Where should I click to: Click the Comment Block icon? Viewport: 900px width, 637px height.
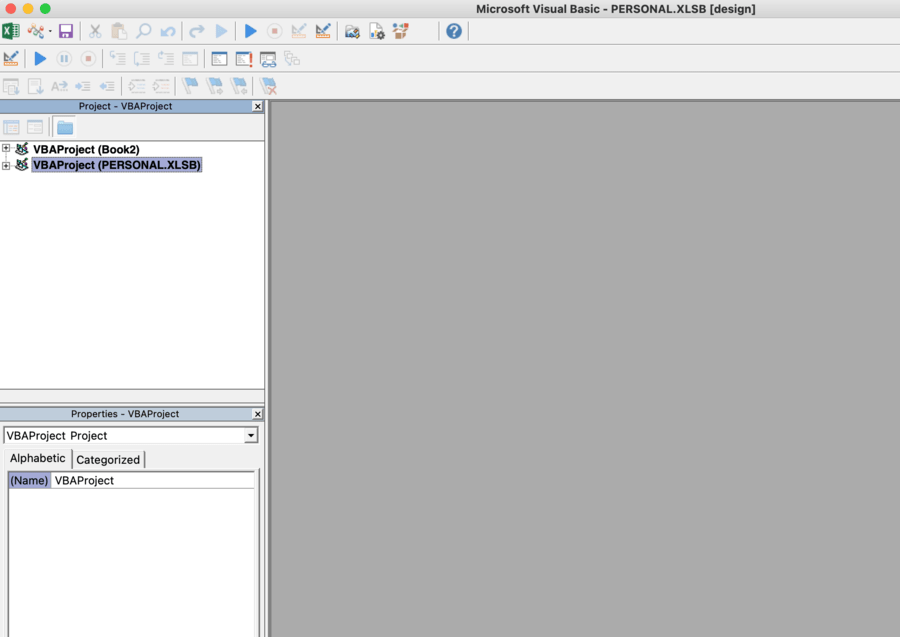click(137, 86)
